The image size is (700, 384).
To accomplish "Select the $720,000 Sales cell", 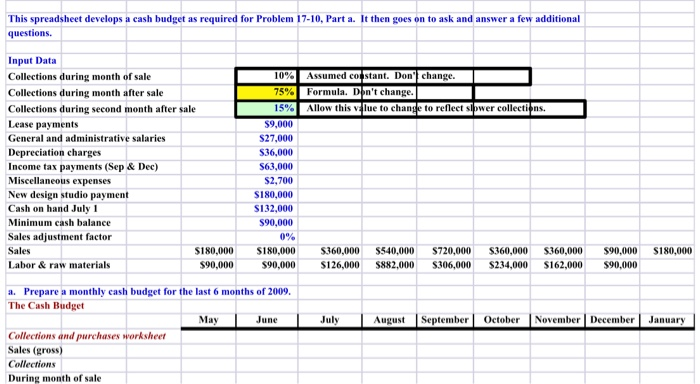I will [451, 251].
